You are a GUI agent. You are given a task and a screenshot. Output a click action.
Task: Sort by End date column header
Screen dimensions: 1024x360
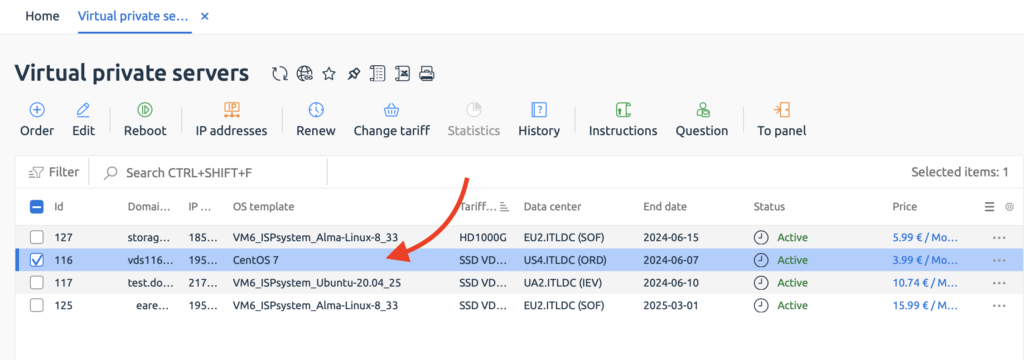(665, 206)
